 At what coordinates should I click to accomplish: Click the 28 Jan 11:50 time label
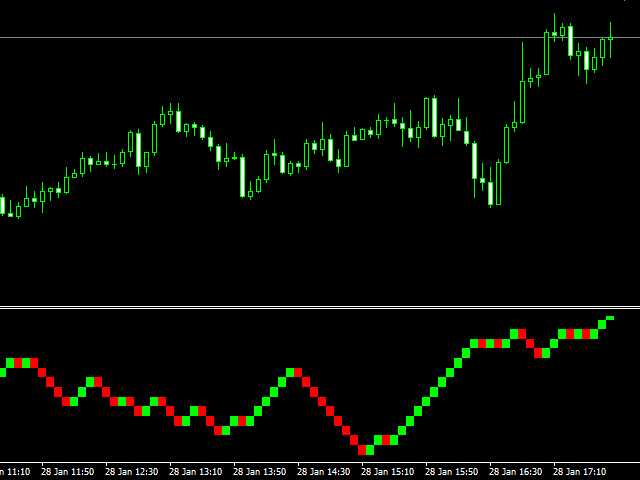(68, 471)
